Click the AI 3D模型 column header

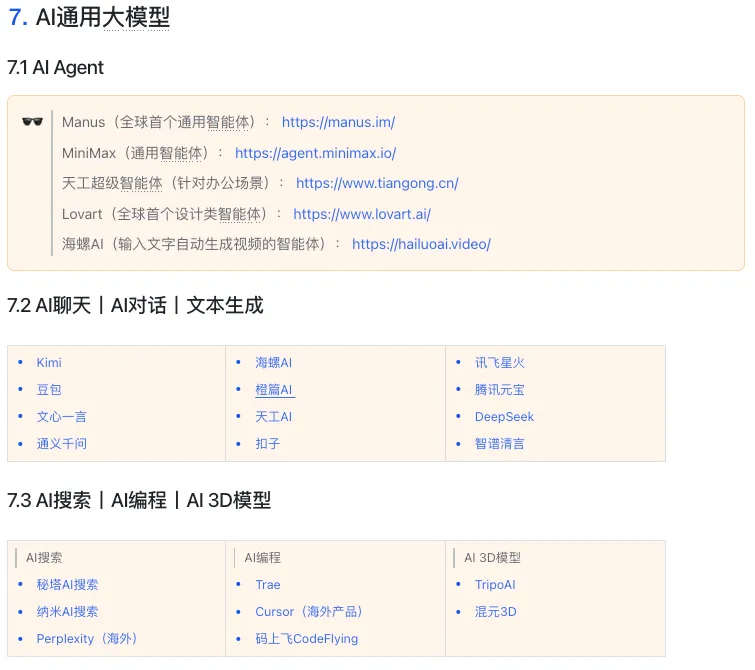(493, 558)
